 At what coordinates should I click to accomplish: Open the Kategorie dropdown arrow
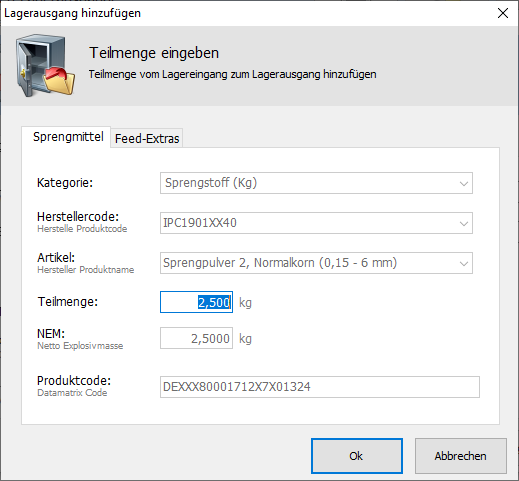click(x=464, y=183)
